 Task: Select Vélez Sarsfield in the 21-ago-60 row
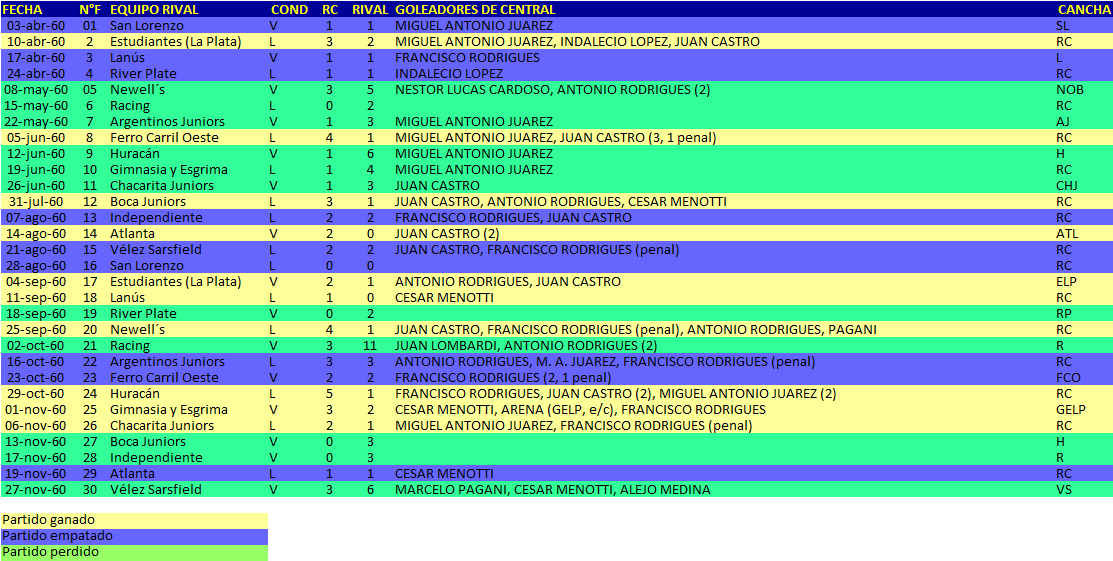[155, 249]
